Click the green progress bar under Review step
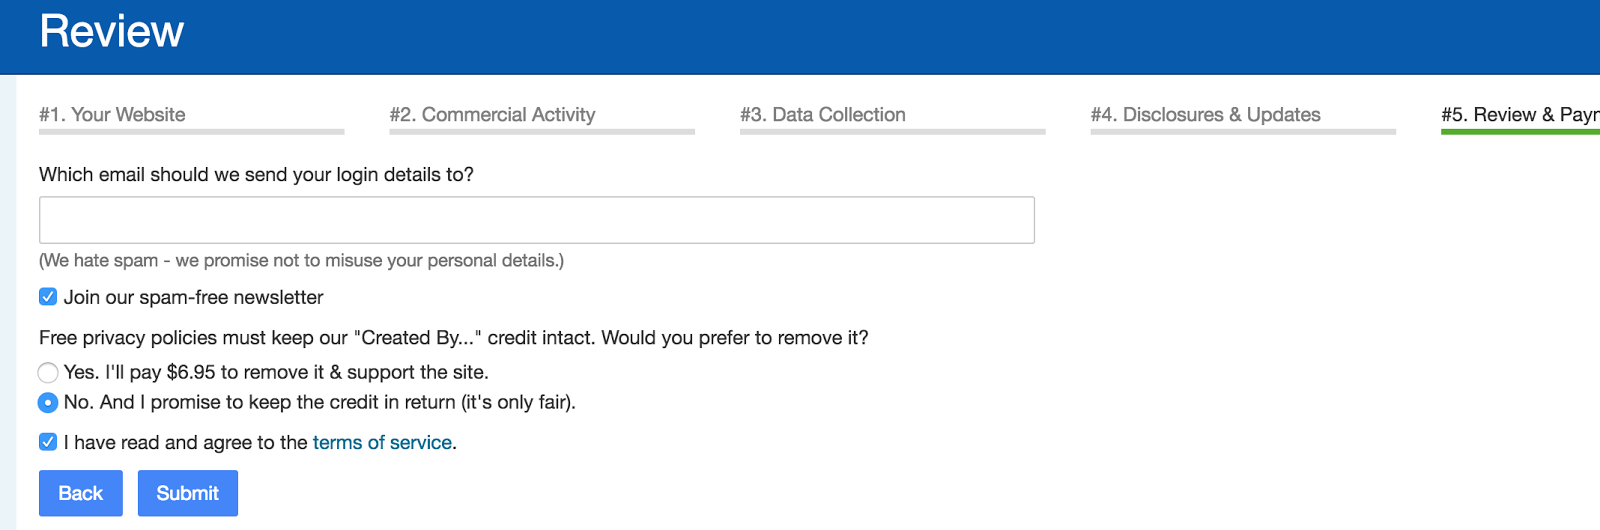 pos(1519,132)
